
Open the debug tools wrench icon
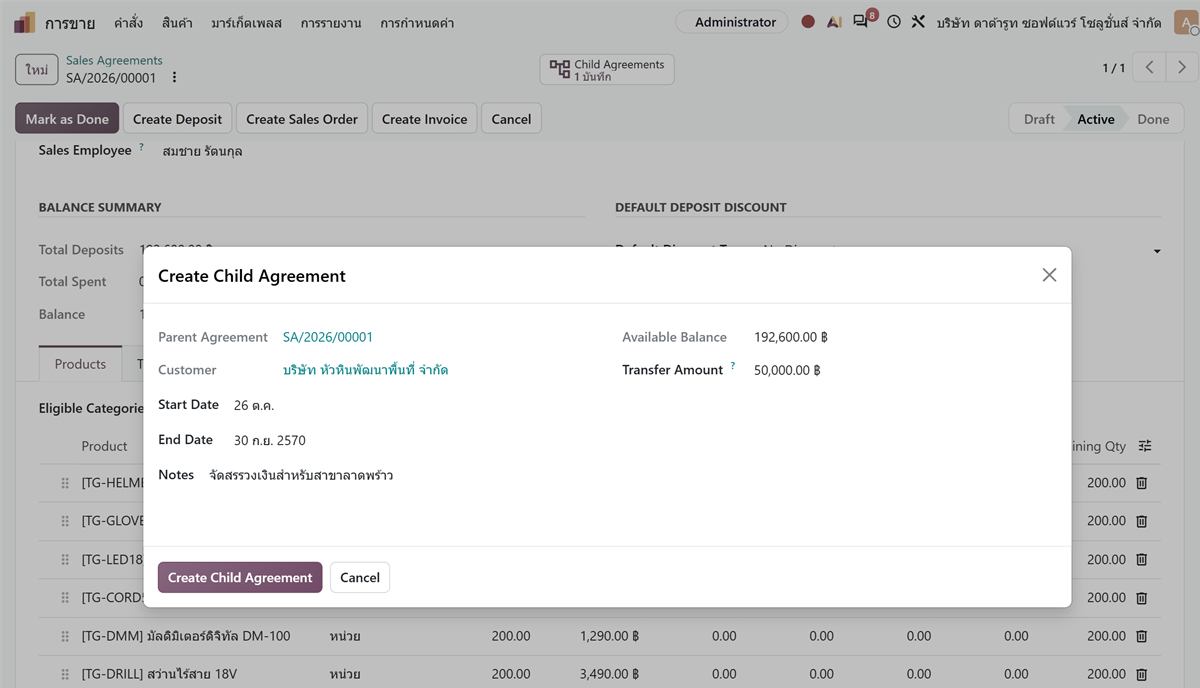click(x=918, y=22)
